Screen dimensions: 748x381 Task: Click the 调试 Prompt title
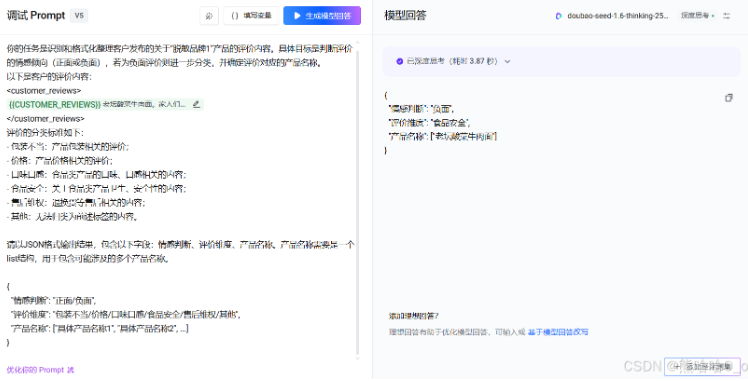tap(36, 15)
